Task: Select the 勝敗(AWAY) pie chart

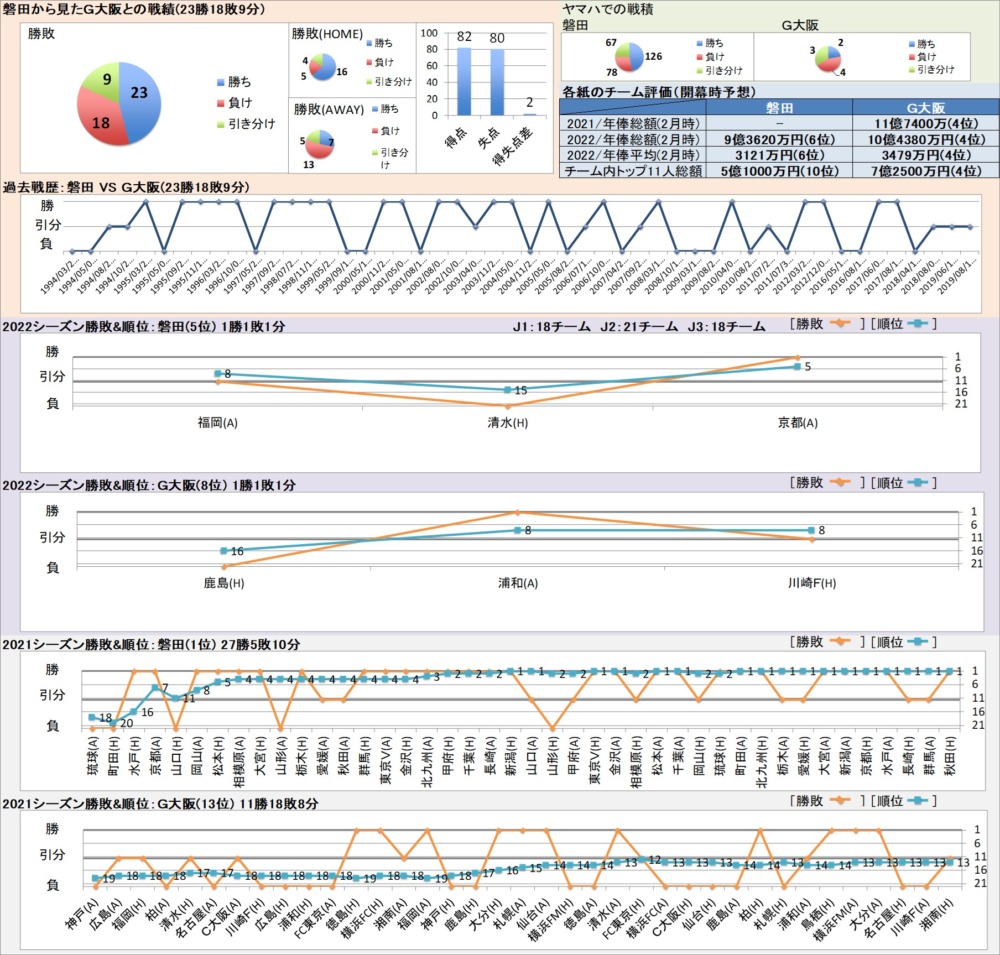Action: pyautogui.click(x=321, y=139)
